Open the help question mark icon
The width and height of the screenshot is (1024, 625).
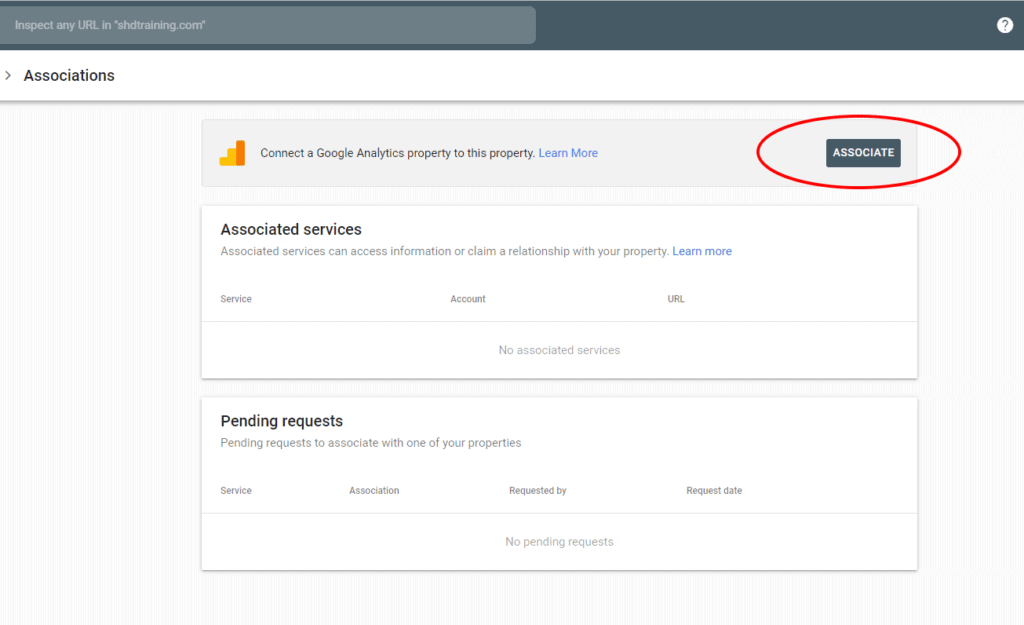pyautogui.click(x=1005, y=25)
